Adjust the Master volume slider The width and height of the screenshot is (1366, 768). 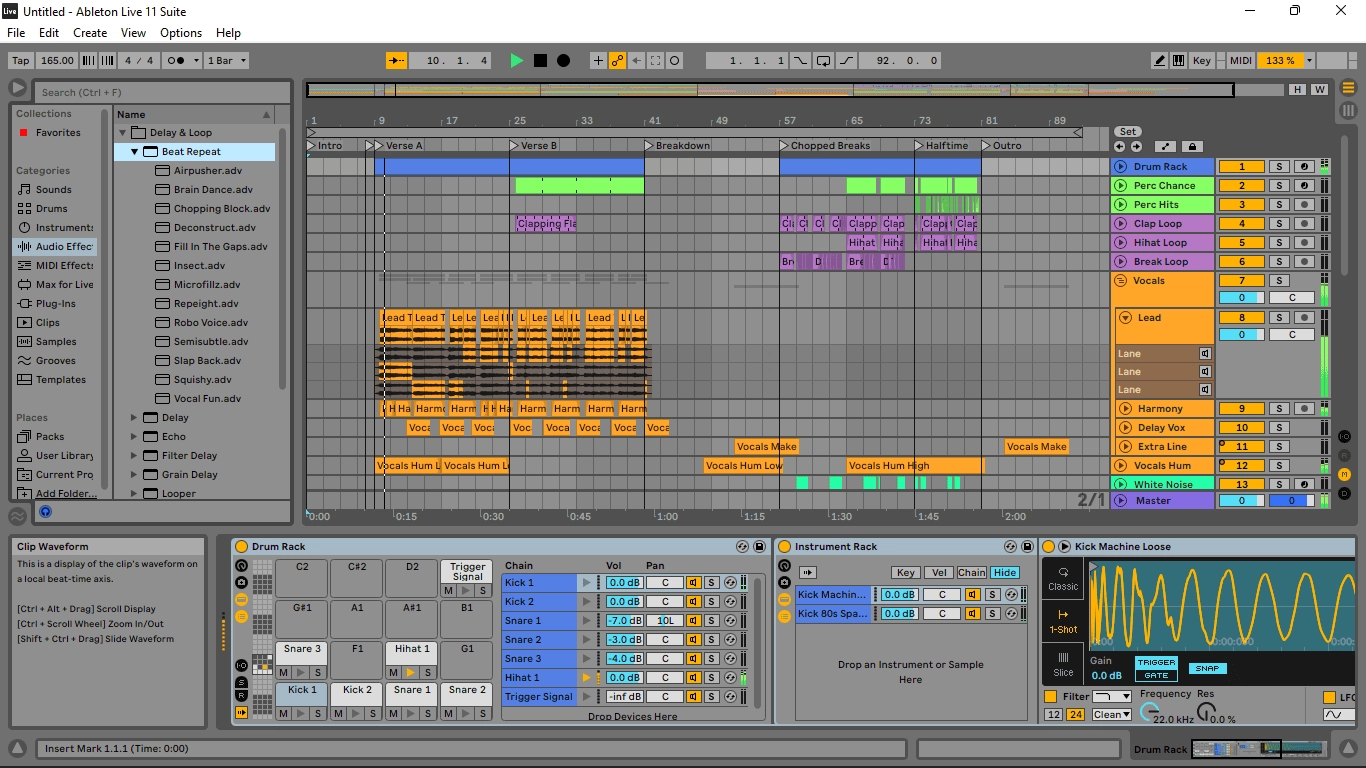[1242, 501]
